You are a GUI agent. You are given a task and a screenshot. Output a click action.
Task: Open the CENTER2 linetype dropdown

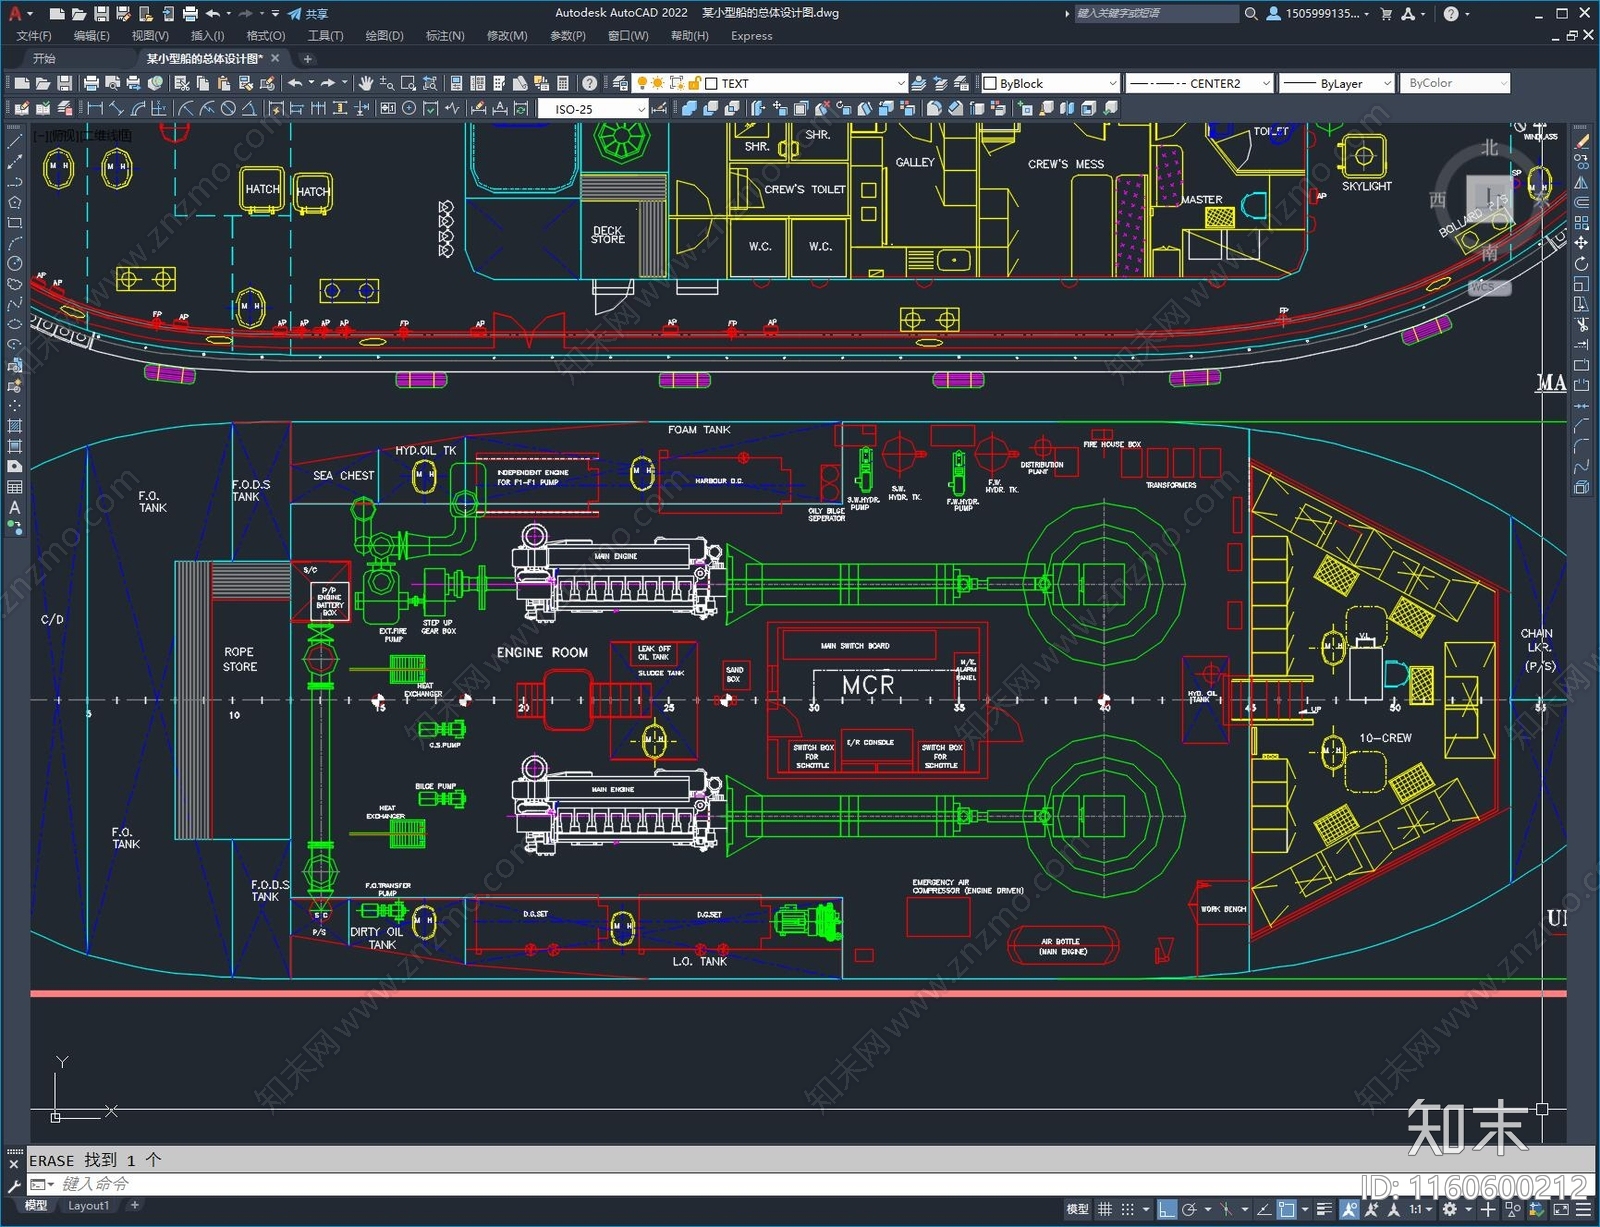1265,83
